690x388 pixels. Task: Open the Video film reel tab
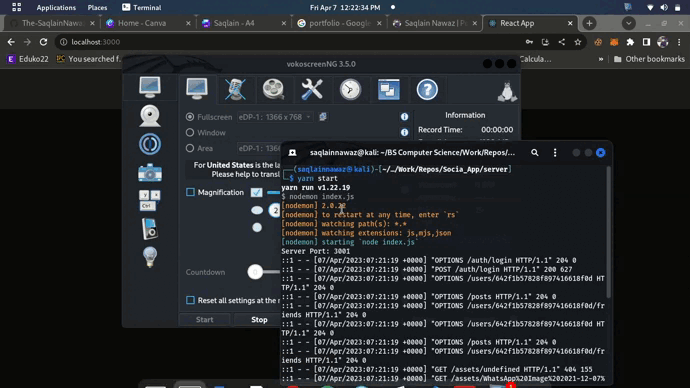click(273, 89)
